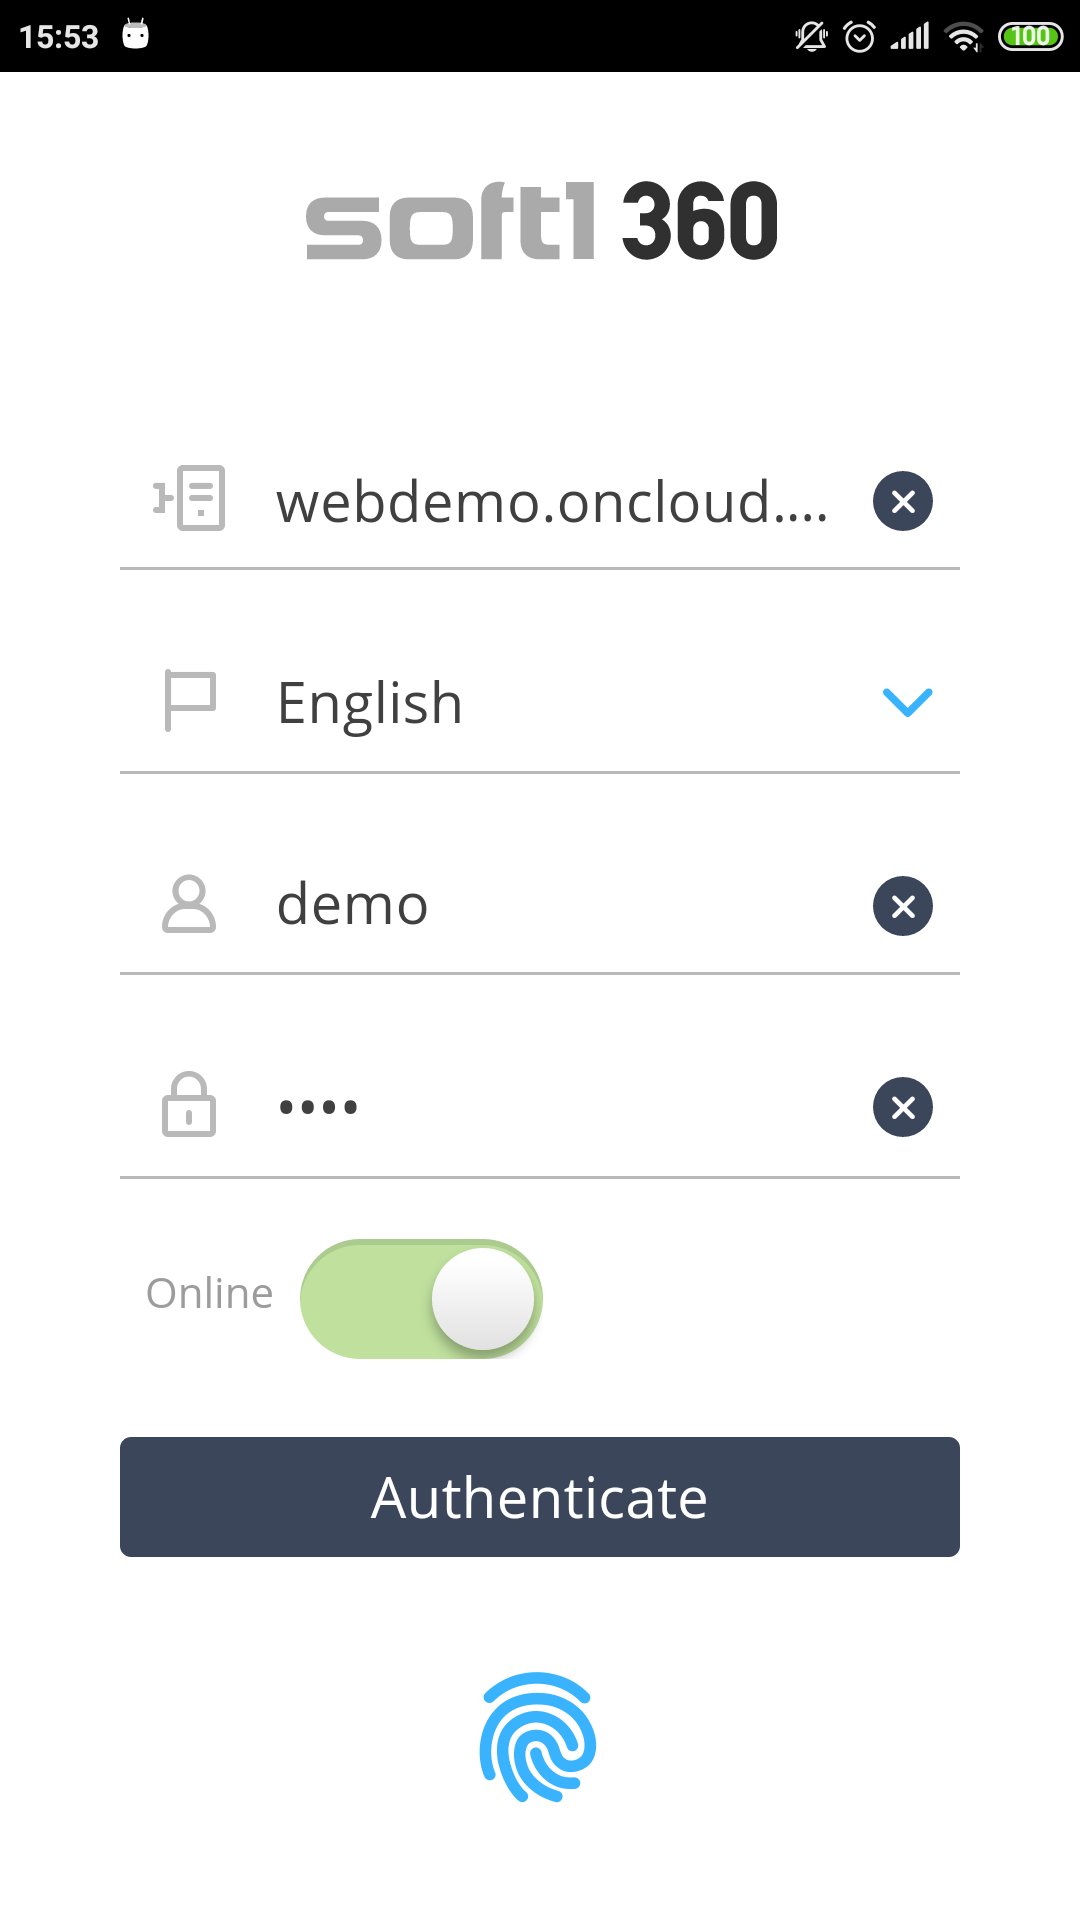Tap the fingerprint login icon

(x=538, y=1737)
